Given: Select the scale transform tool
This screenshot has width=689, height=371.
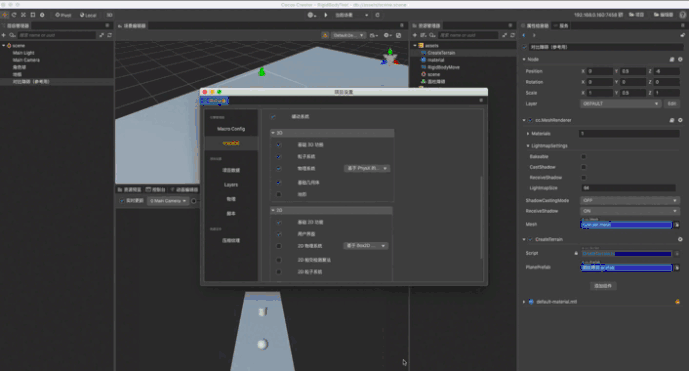Looking at the screenshot, I should 23,15.
